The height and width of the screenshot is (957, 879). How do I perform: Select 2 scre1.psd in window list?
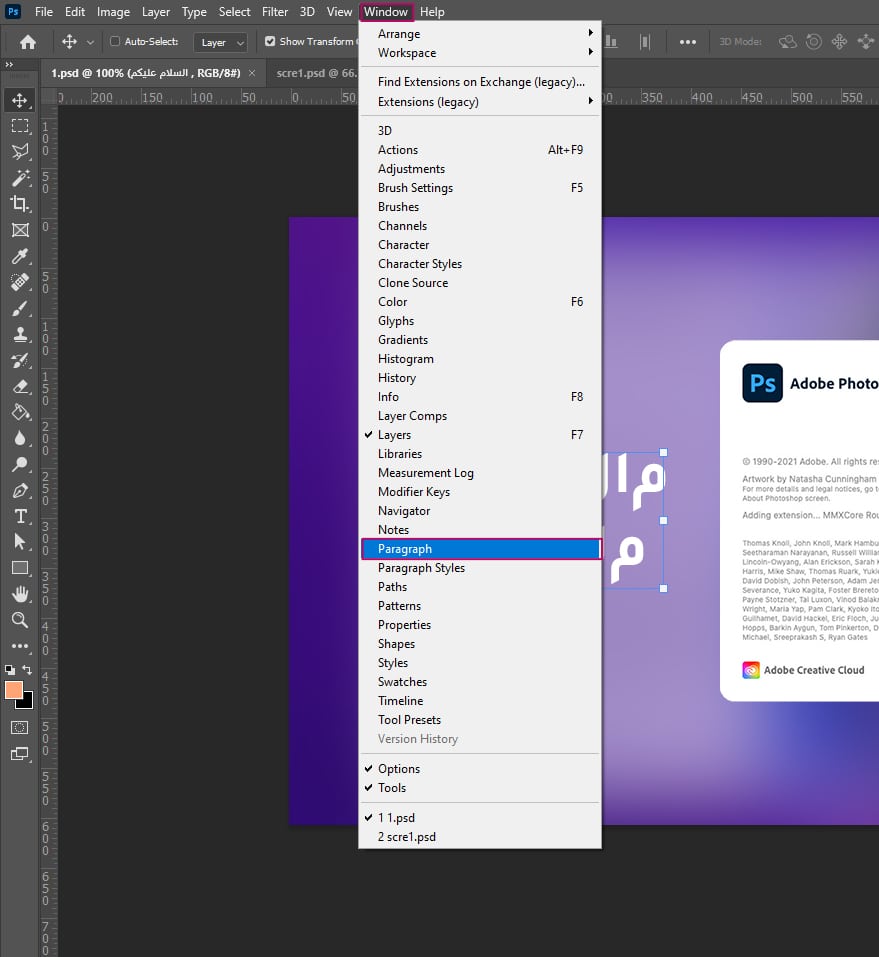(x=480, y=837)
